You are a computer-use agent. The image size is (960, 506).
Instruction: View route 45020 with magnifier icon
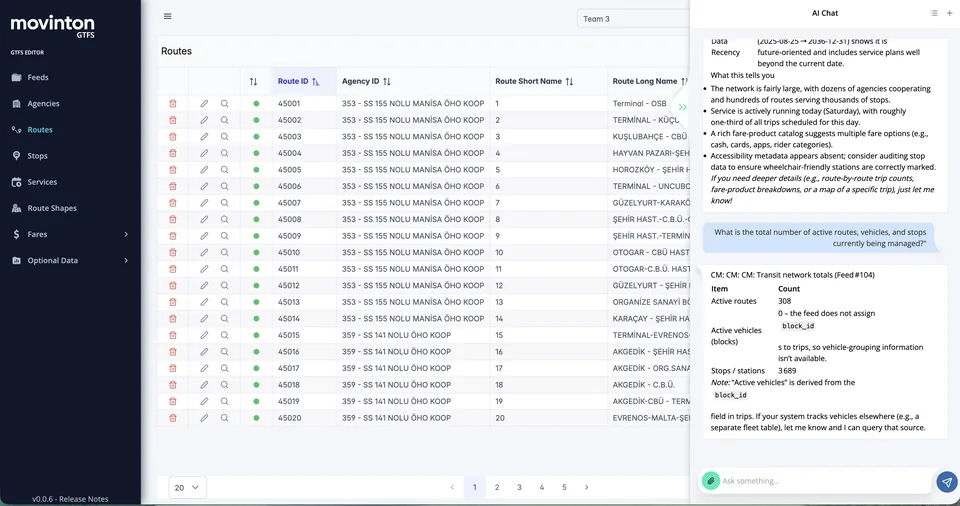(x=225, y=418)
